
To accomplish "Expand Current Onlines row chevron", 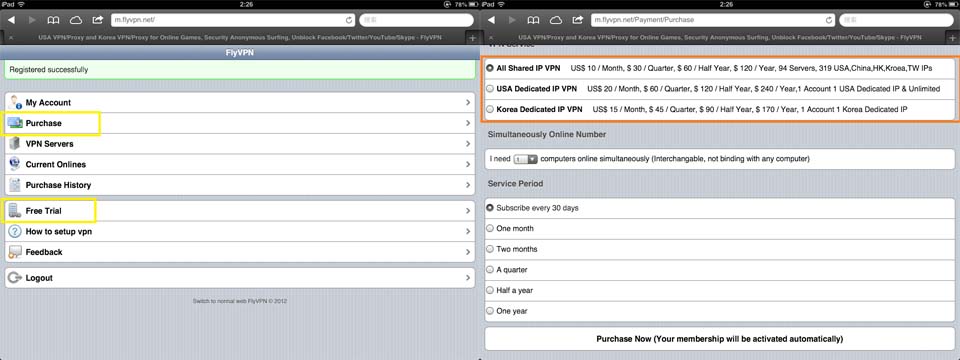I will coord(468,164).
